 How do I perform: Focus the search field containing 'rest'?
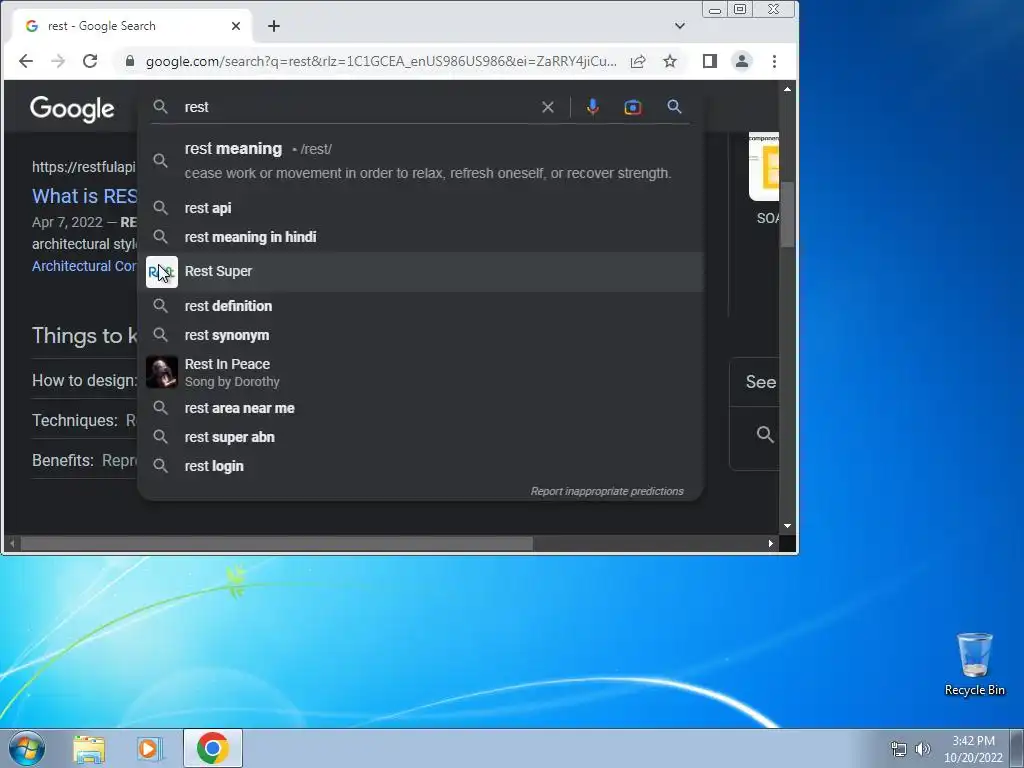click(360, 107)
